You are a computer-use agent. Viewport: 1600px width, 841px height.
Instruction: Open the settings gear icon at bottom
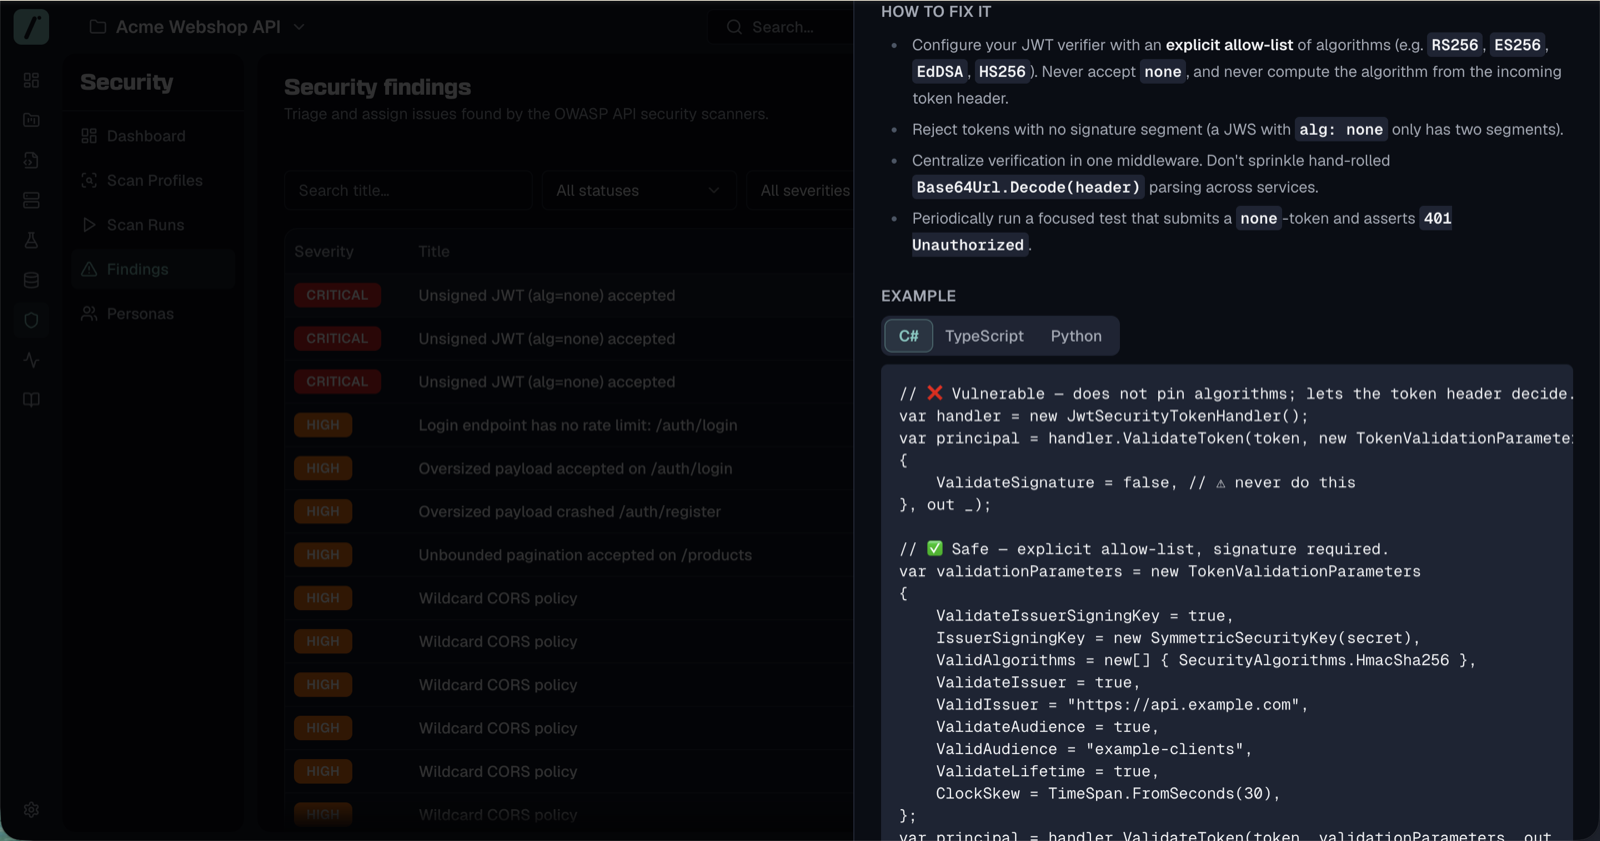coord(31,810)
